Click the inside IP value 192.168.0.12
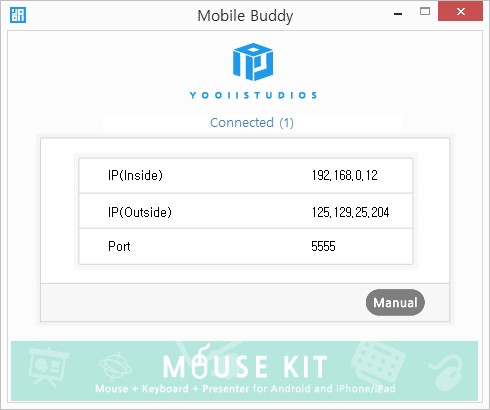Viewport: 490px width, 410px height. click(344, 175)
